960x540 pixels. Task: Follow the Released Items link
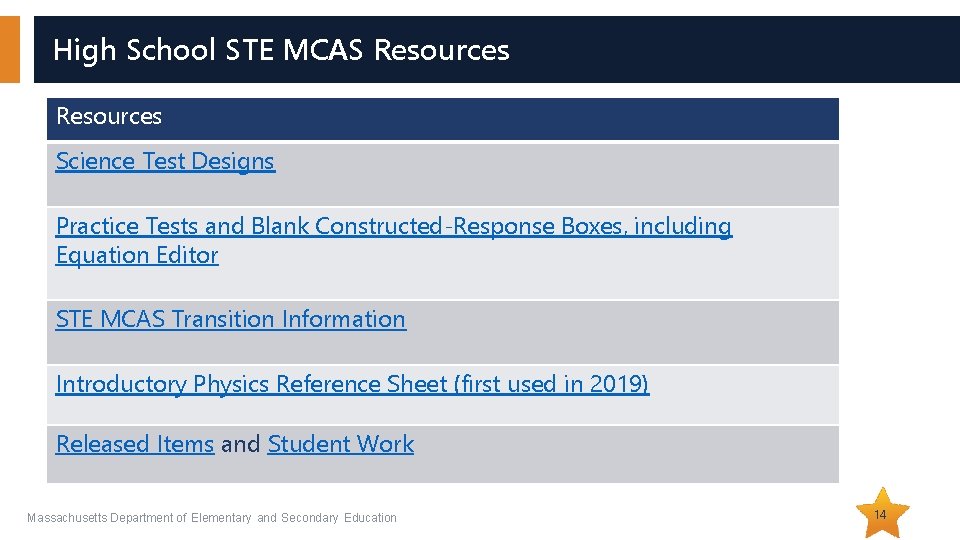pyautogui.click(x=135, y=444)
